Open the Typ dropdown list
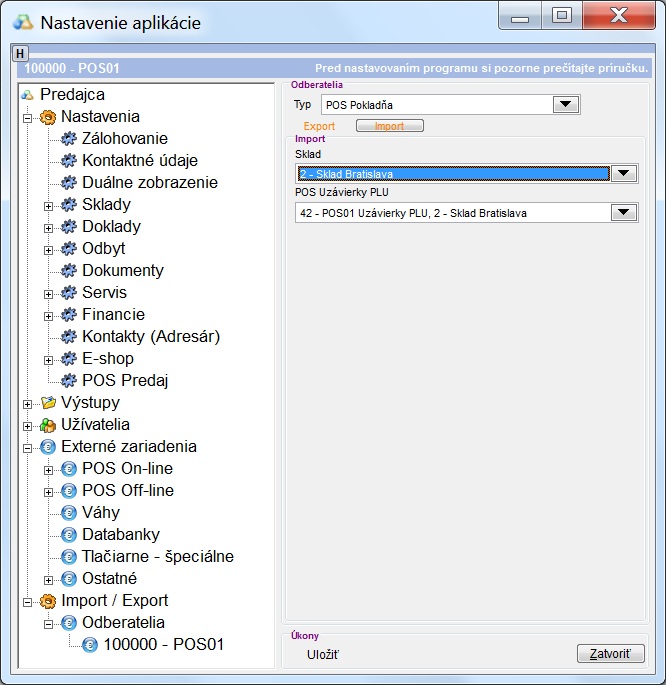This screenshot has width=666, height=685. (x=566, y=104)
